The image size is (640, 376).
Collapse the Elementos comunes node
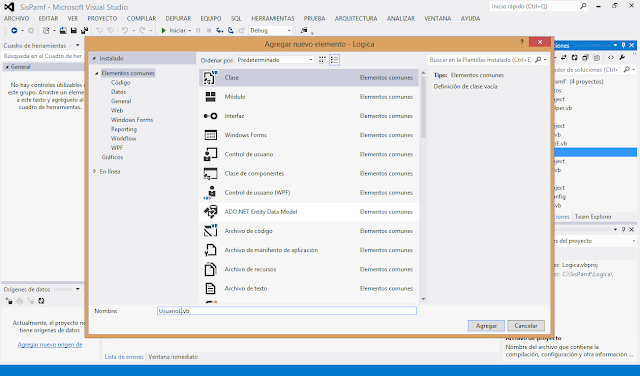[x=97, y=73]
